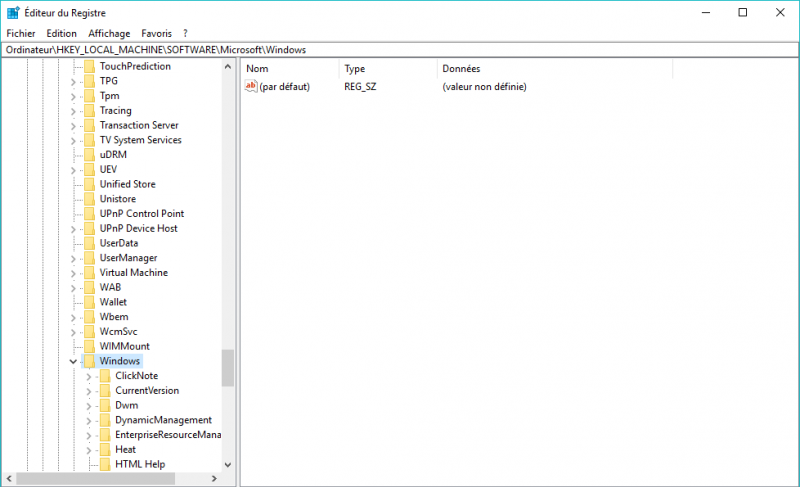Click the registry path address bar

point(400,50)
